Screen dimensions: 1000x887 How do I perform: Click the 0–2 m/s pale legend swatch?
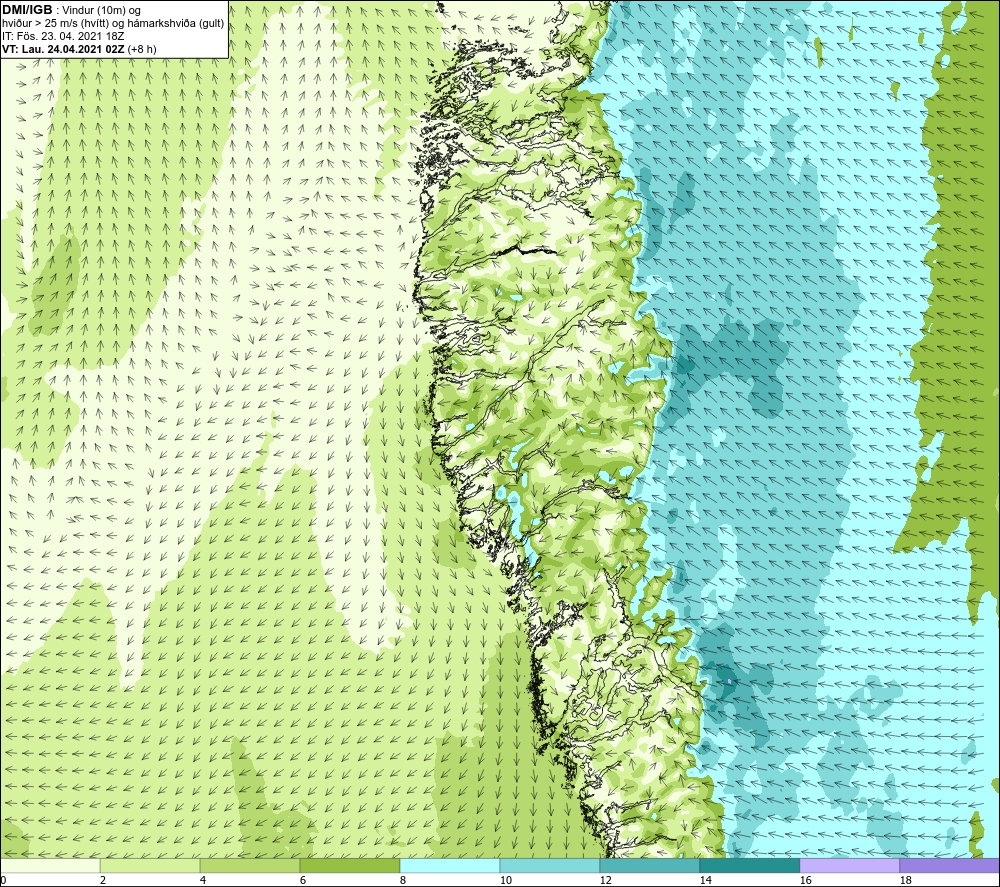click(50, 865)
